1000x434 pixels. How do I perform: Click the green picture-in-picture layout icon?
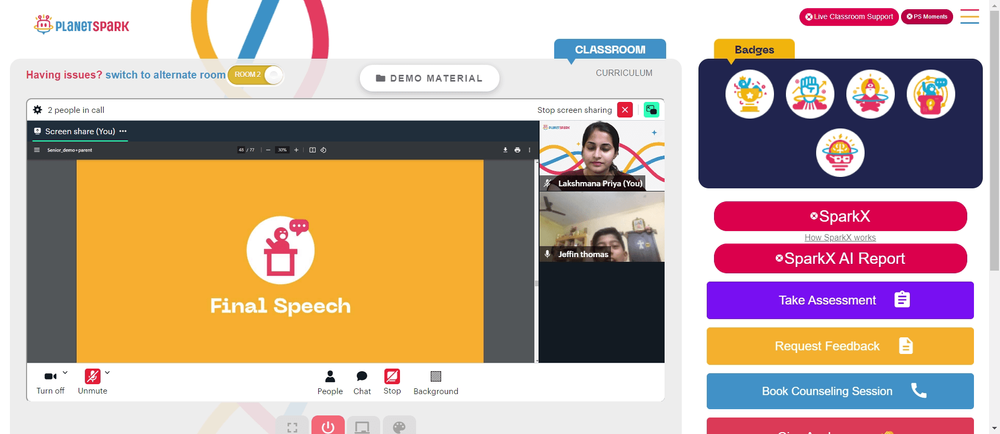pos(651,110)
